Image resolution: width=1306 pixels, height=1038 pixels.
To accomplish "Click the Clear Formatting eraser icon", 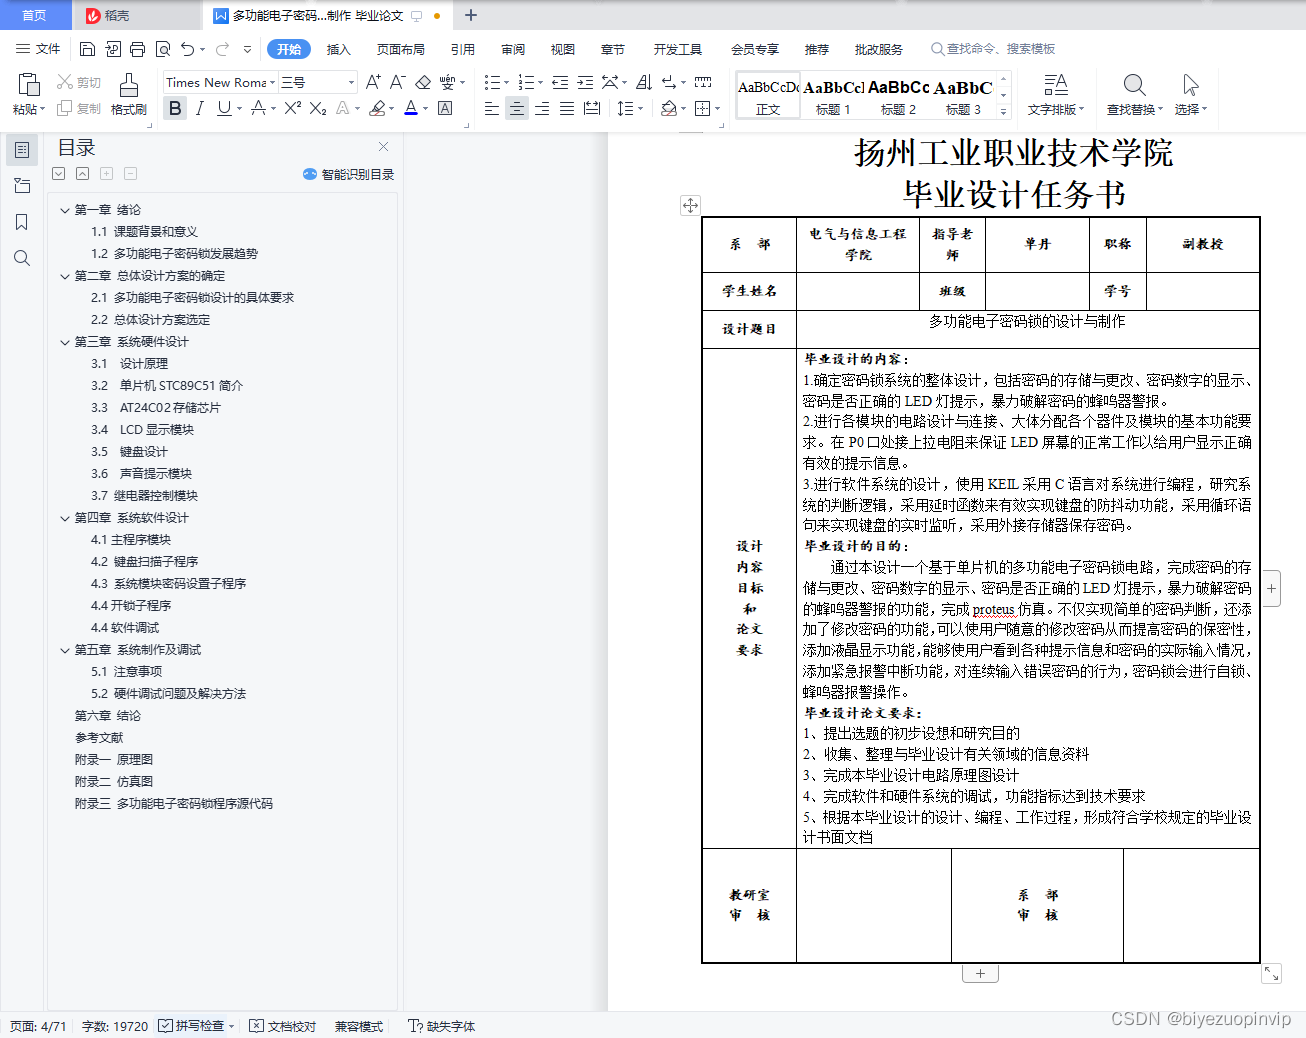I will click(x=423, y=82).
